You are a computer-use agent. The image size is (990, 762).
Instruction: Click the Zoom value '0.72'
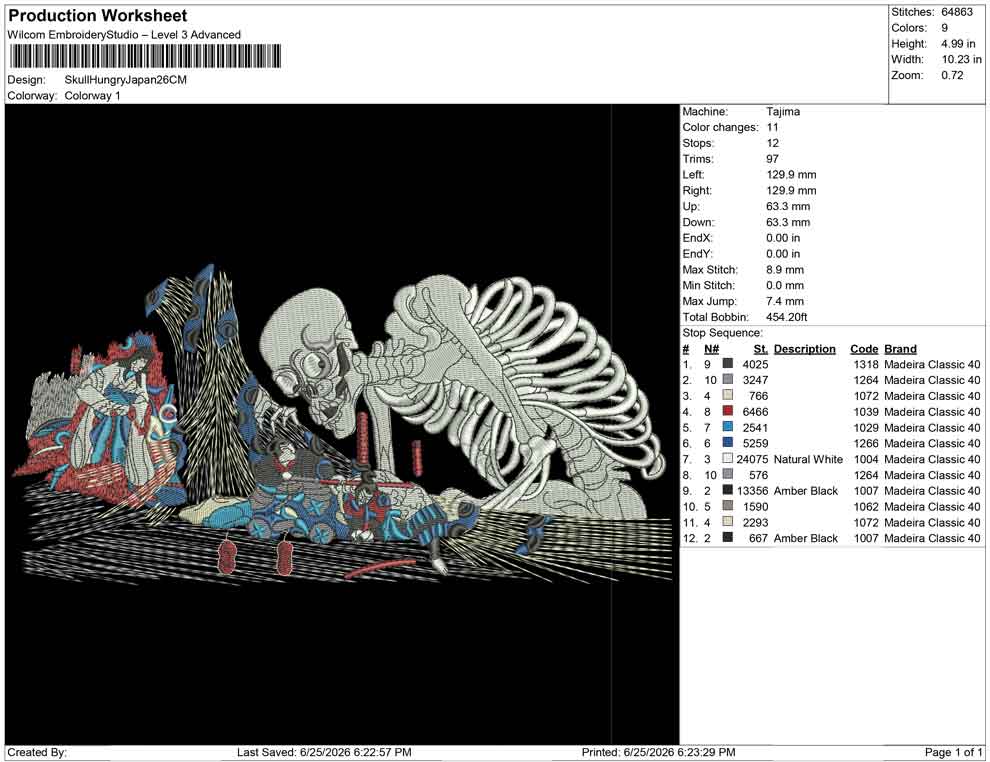[x=952, y=75]
